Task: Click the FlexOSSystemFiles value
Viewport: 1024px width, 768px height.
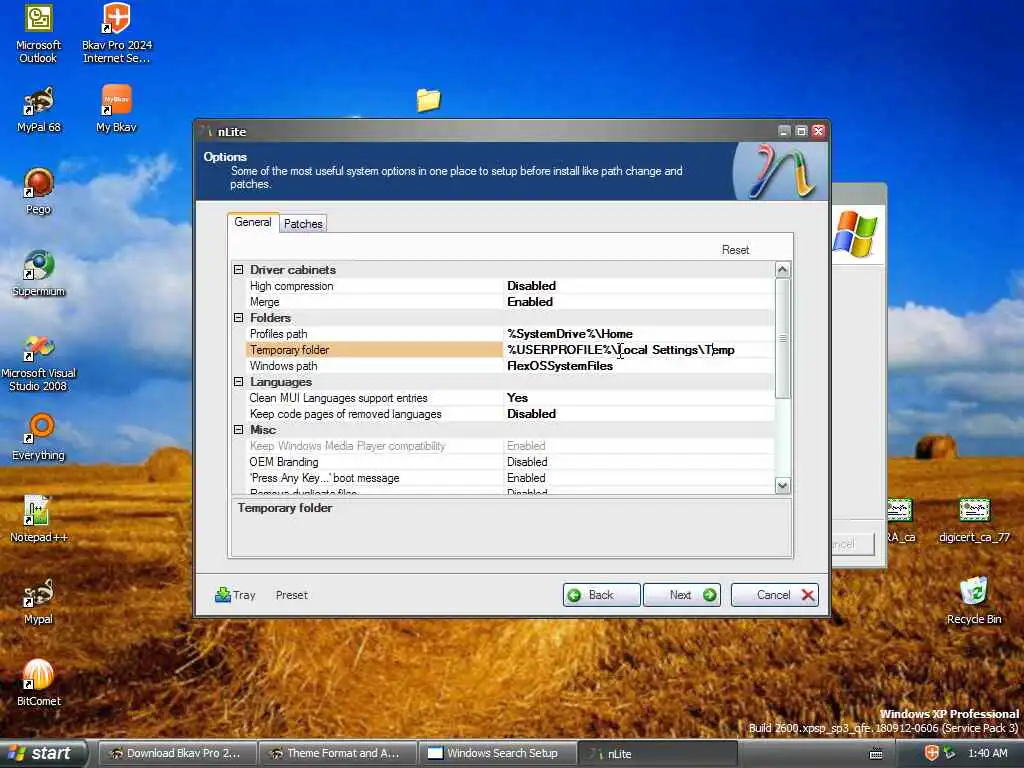Action: (560, 366)
